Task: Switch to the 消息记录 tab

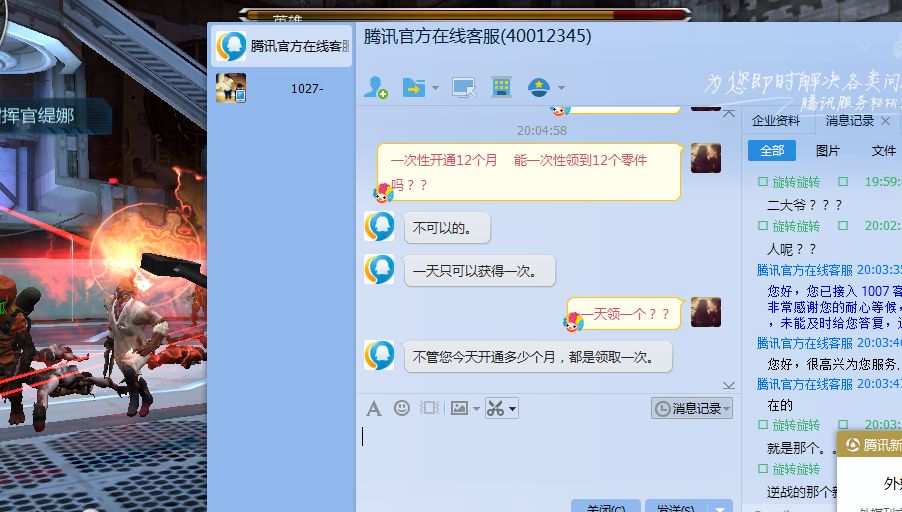Action: click(x=850, y=121)
